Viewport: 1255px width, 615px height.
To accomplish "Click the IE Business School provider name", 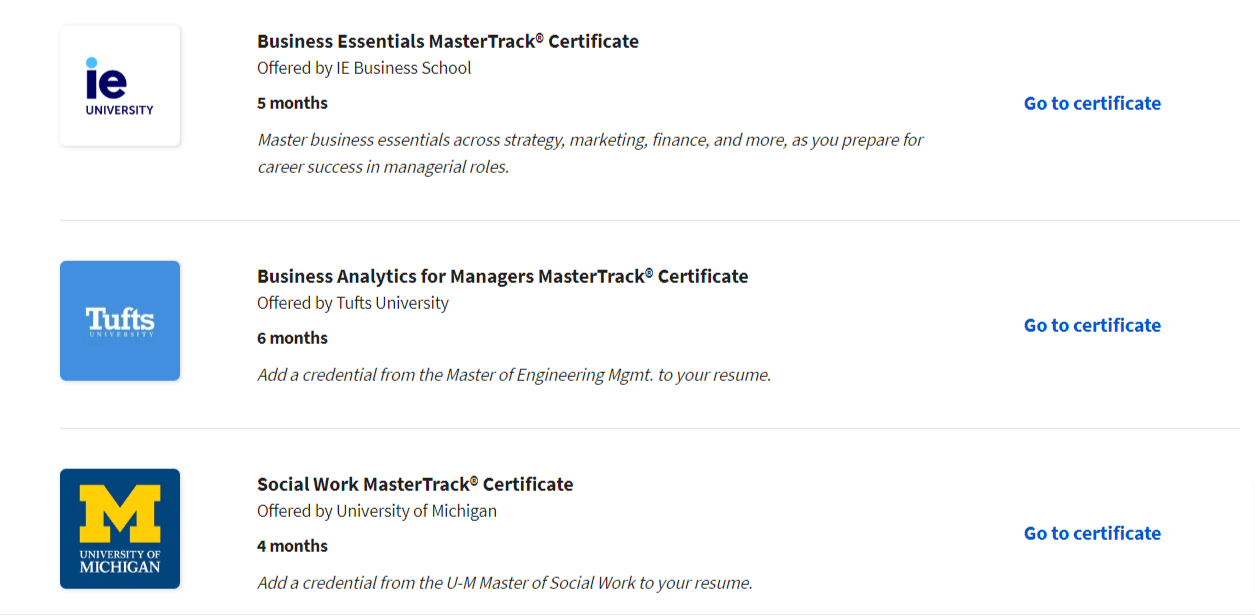I will coord(364,67).
